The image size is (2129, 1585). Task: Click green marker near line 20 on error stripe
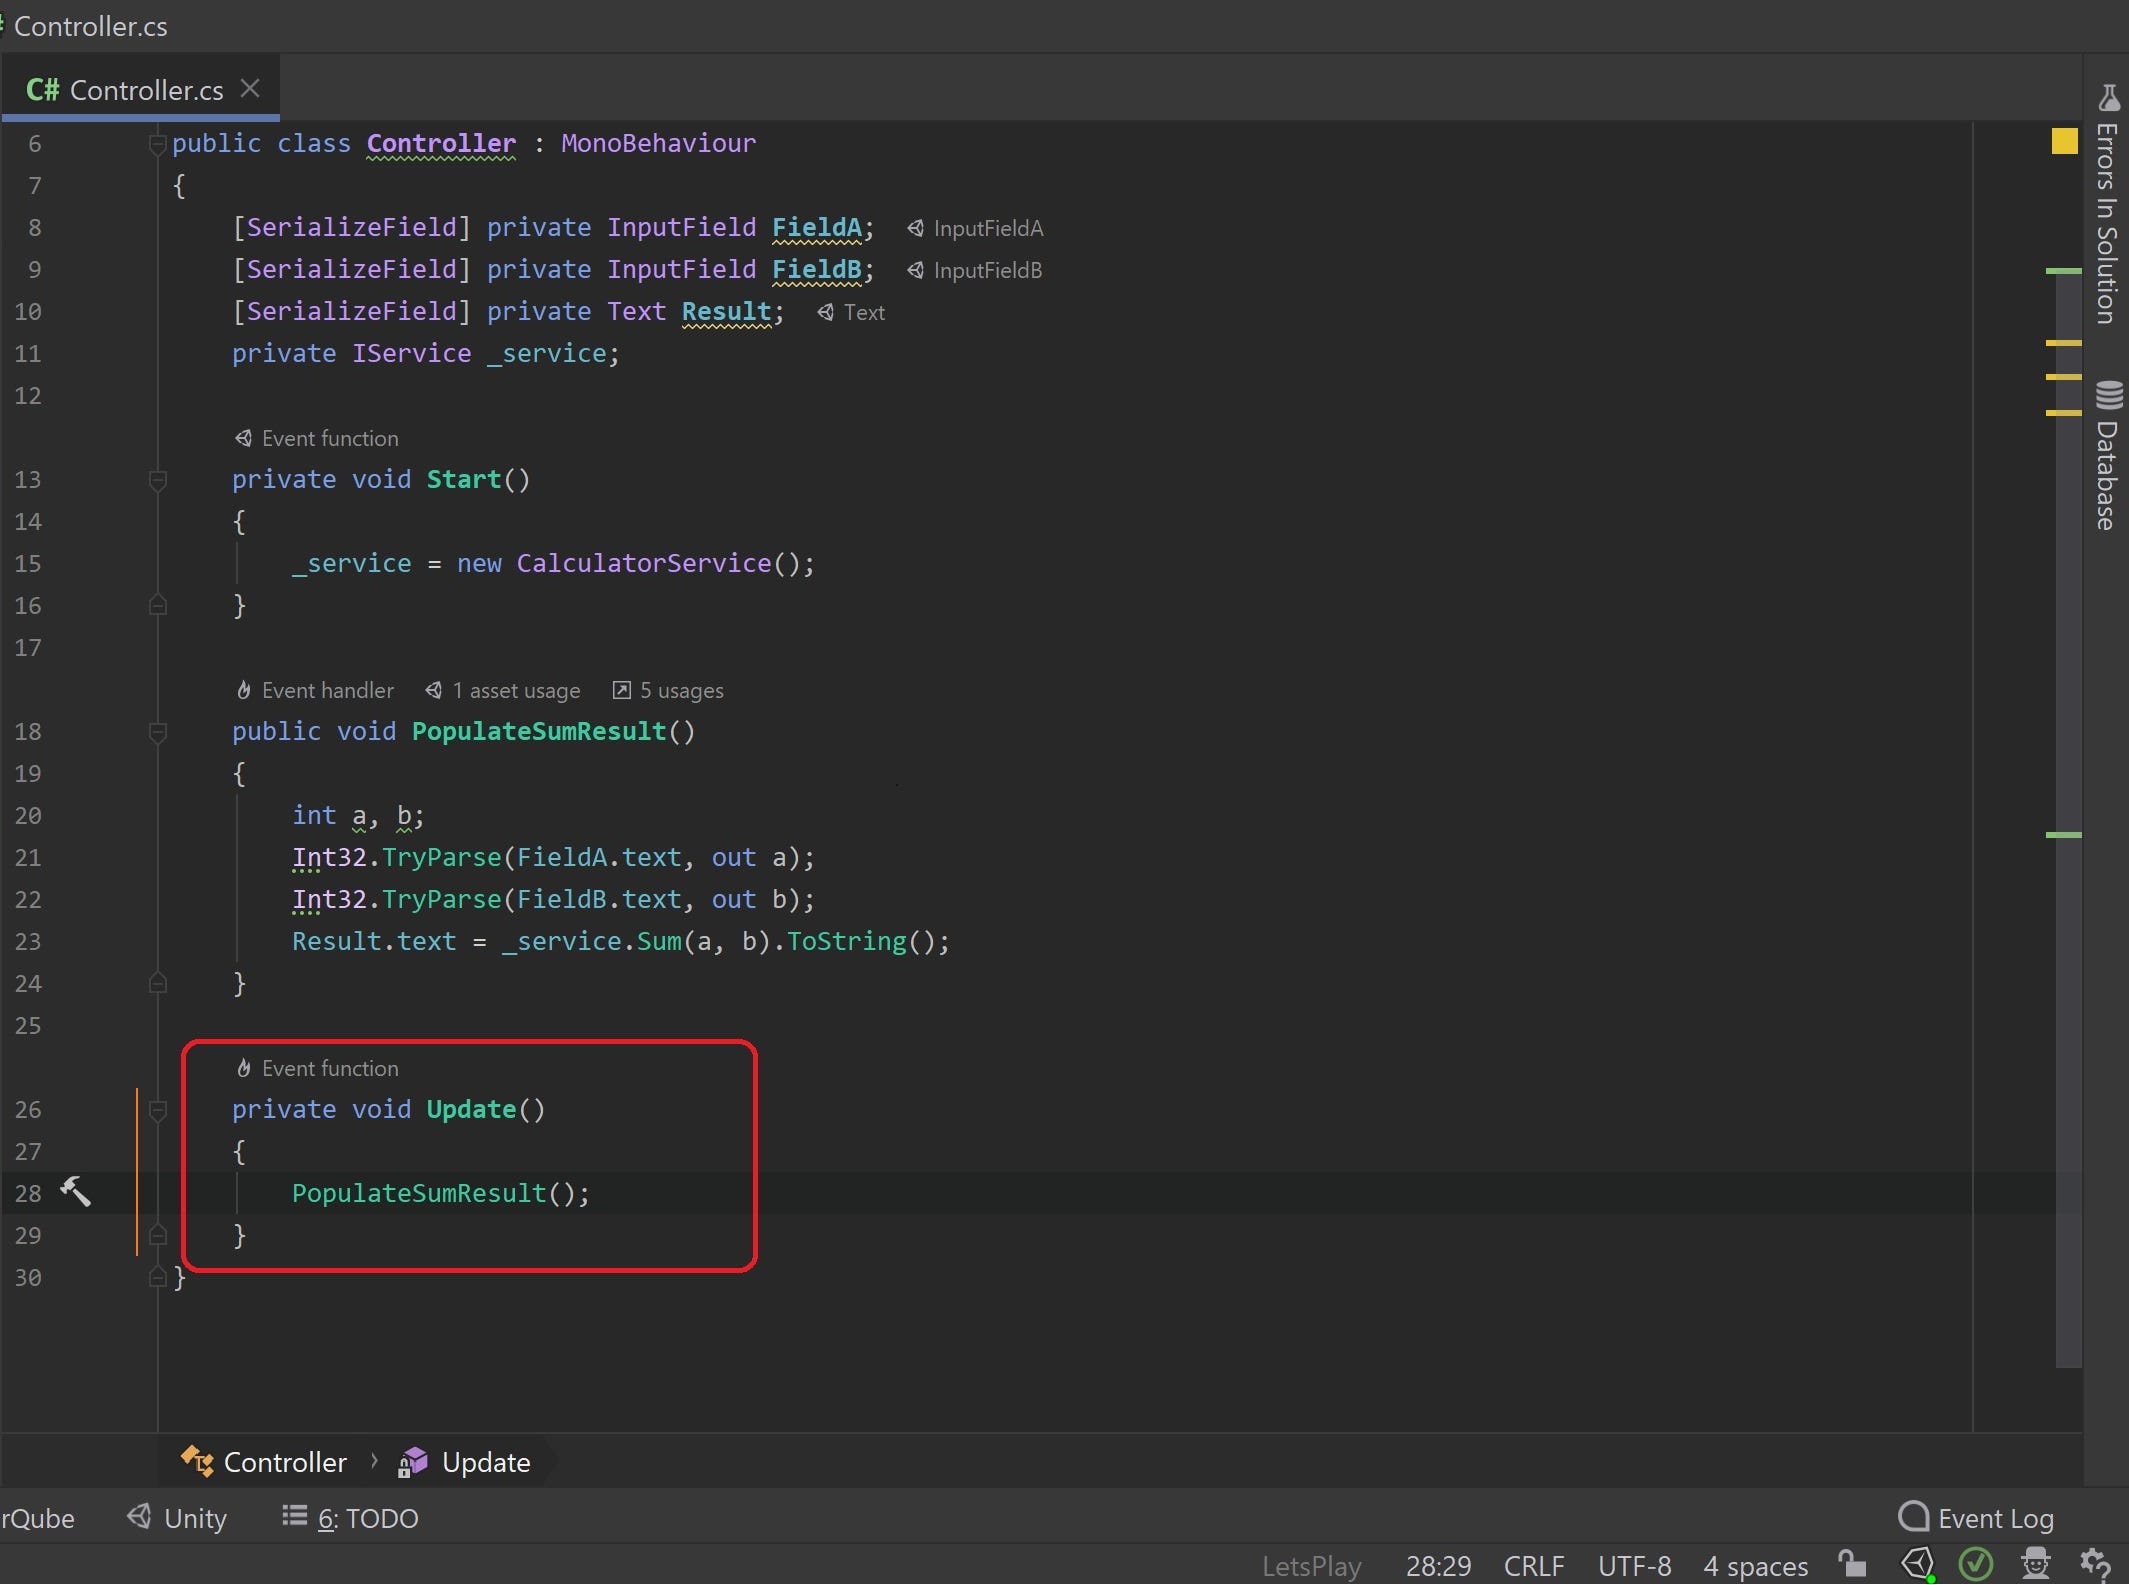tap(2062, 834)
